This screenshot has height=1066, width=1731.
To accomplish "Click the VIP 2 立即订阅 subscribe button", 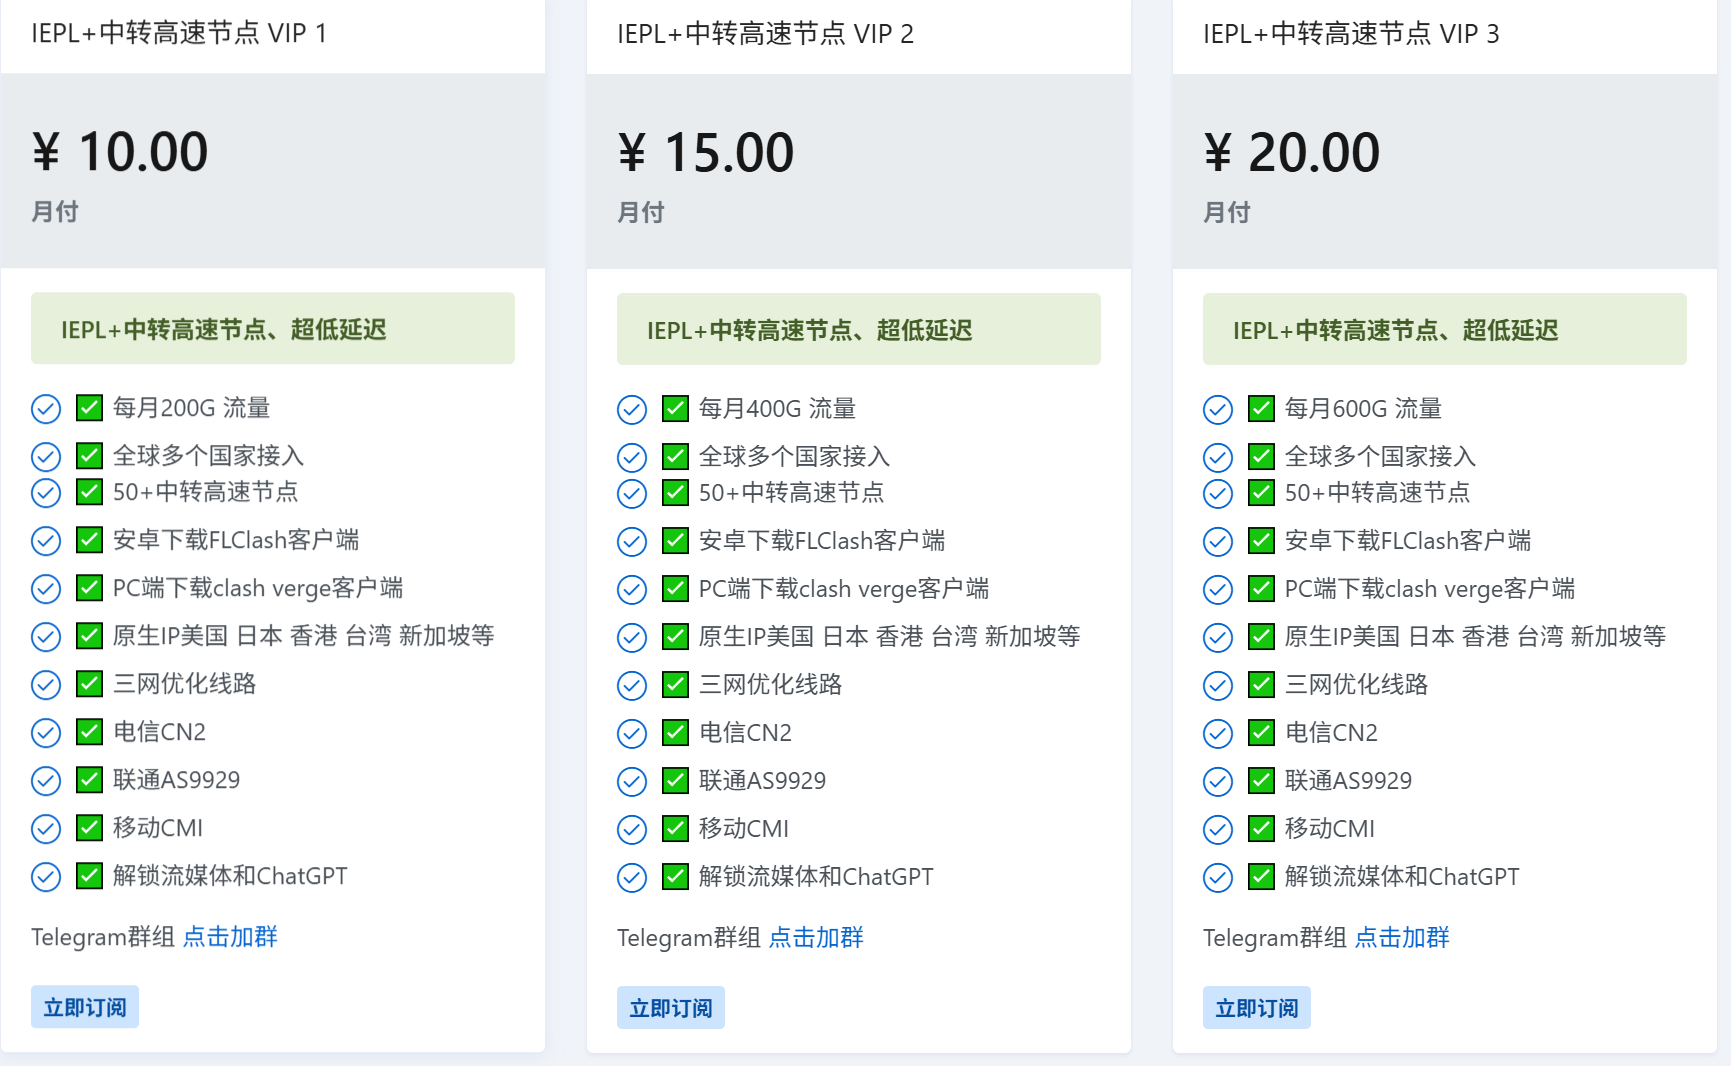I will (670, 1008).
